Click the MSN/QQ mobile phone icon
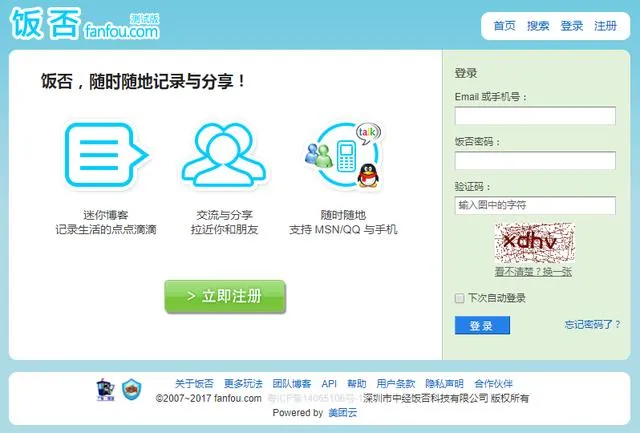 click(344, 155)
